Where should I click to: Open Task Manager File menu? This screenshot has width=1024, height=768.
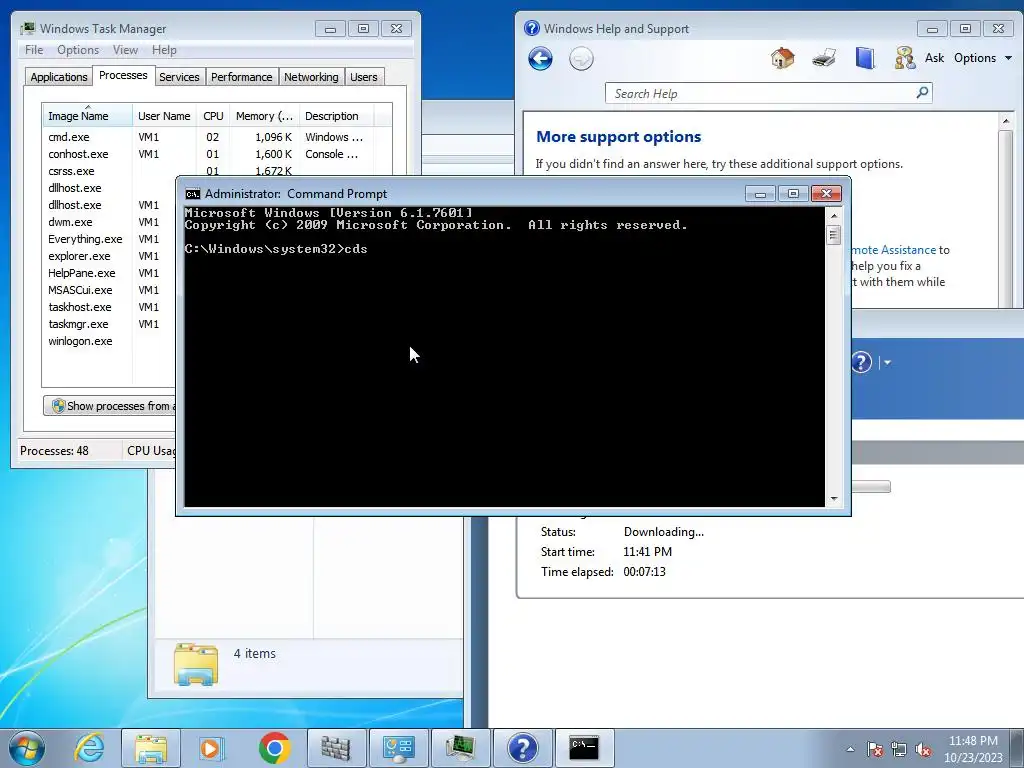click(34, 50)
